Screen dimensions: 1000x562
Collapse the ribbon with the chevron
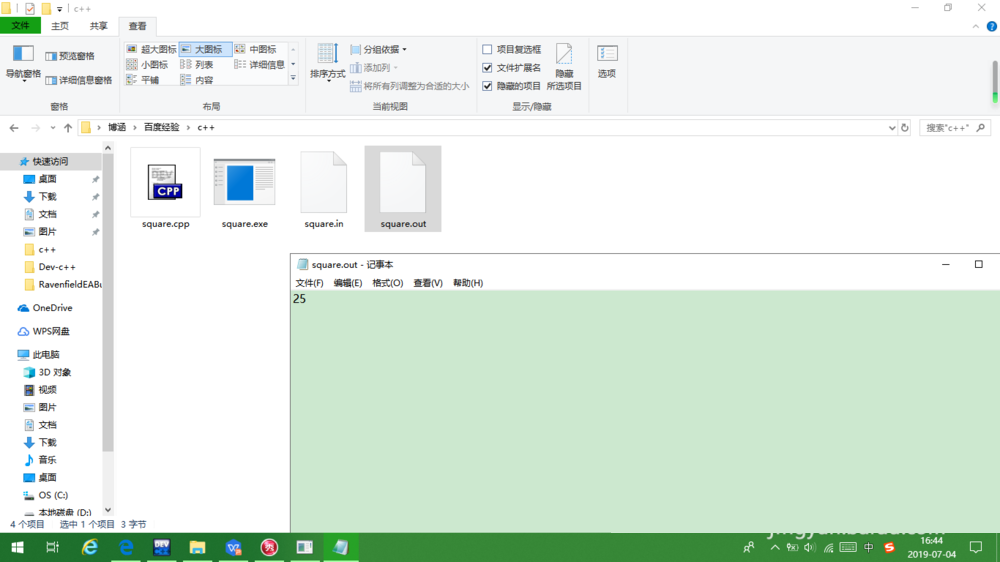click(x=976, y=27)
